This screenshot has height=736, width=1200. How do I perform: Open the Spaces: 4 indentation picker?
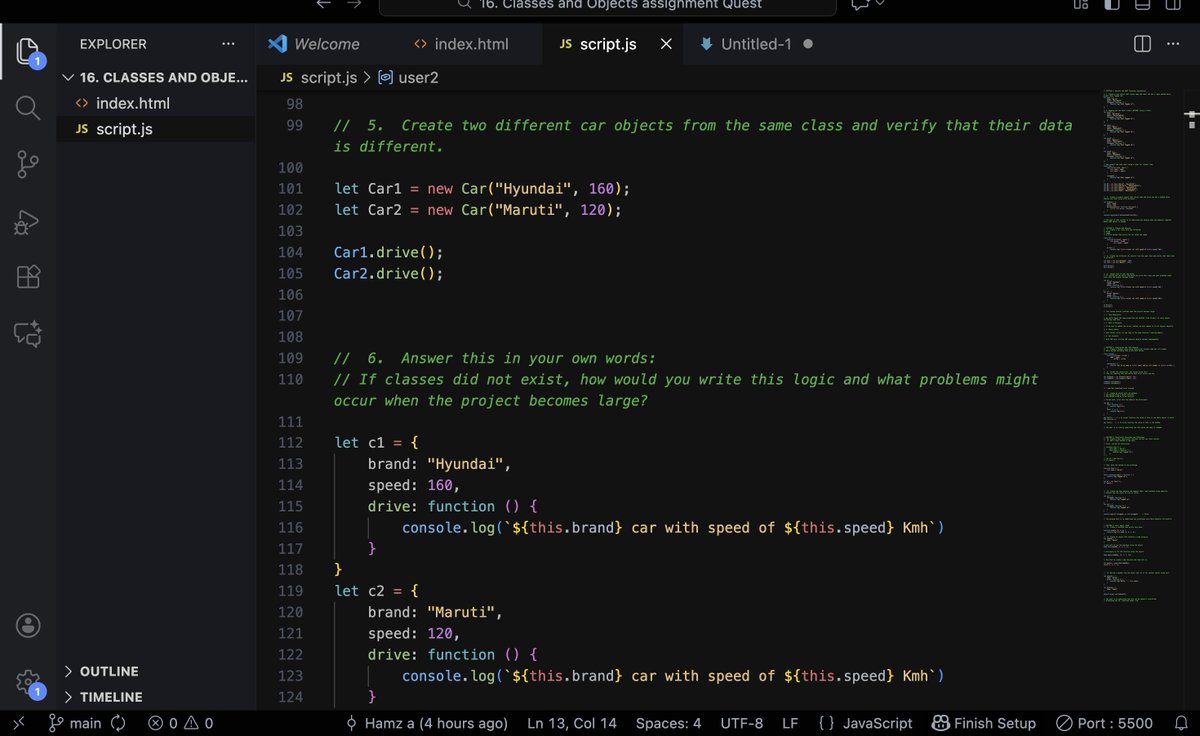pyautogui.click(x=668, y=723)
